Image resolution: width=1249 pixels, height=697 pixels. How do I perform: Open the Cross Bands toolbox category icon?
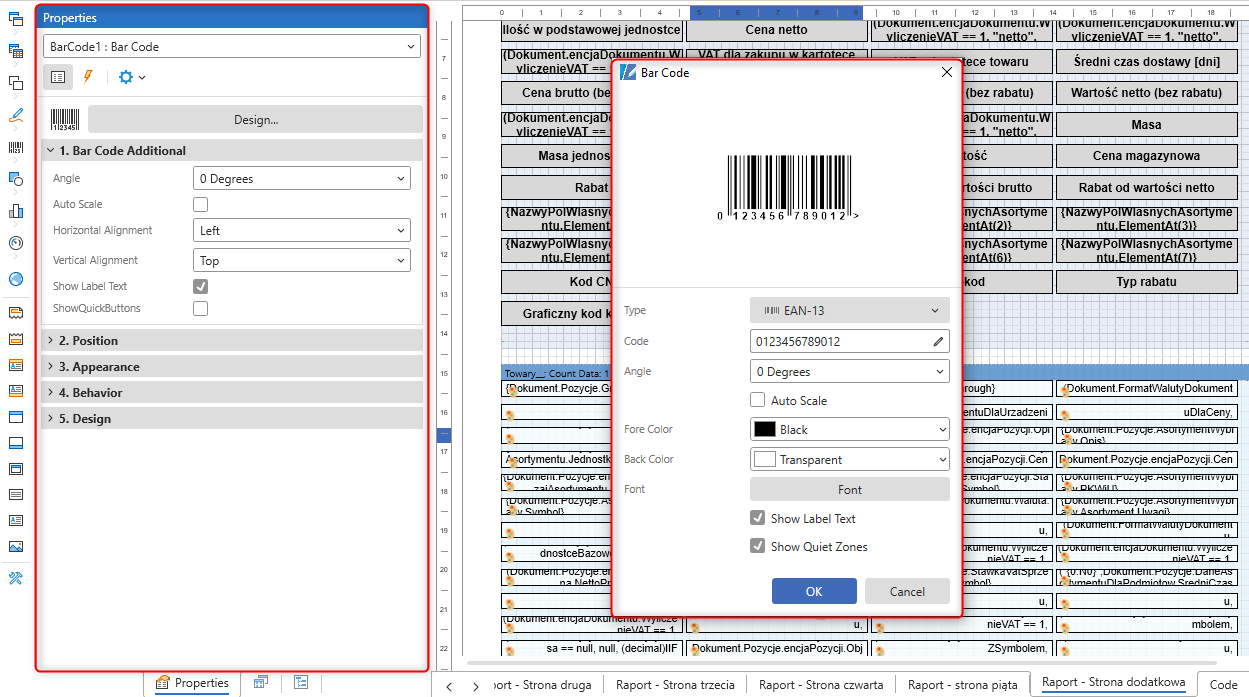[16, 51]
